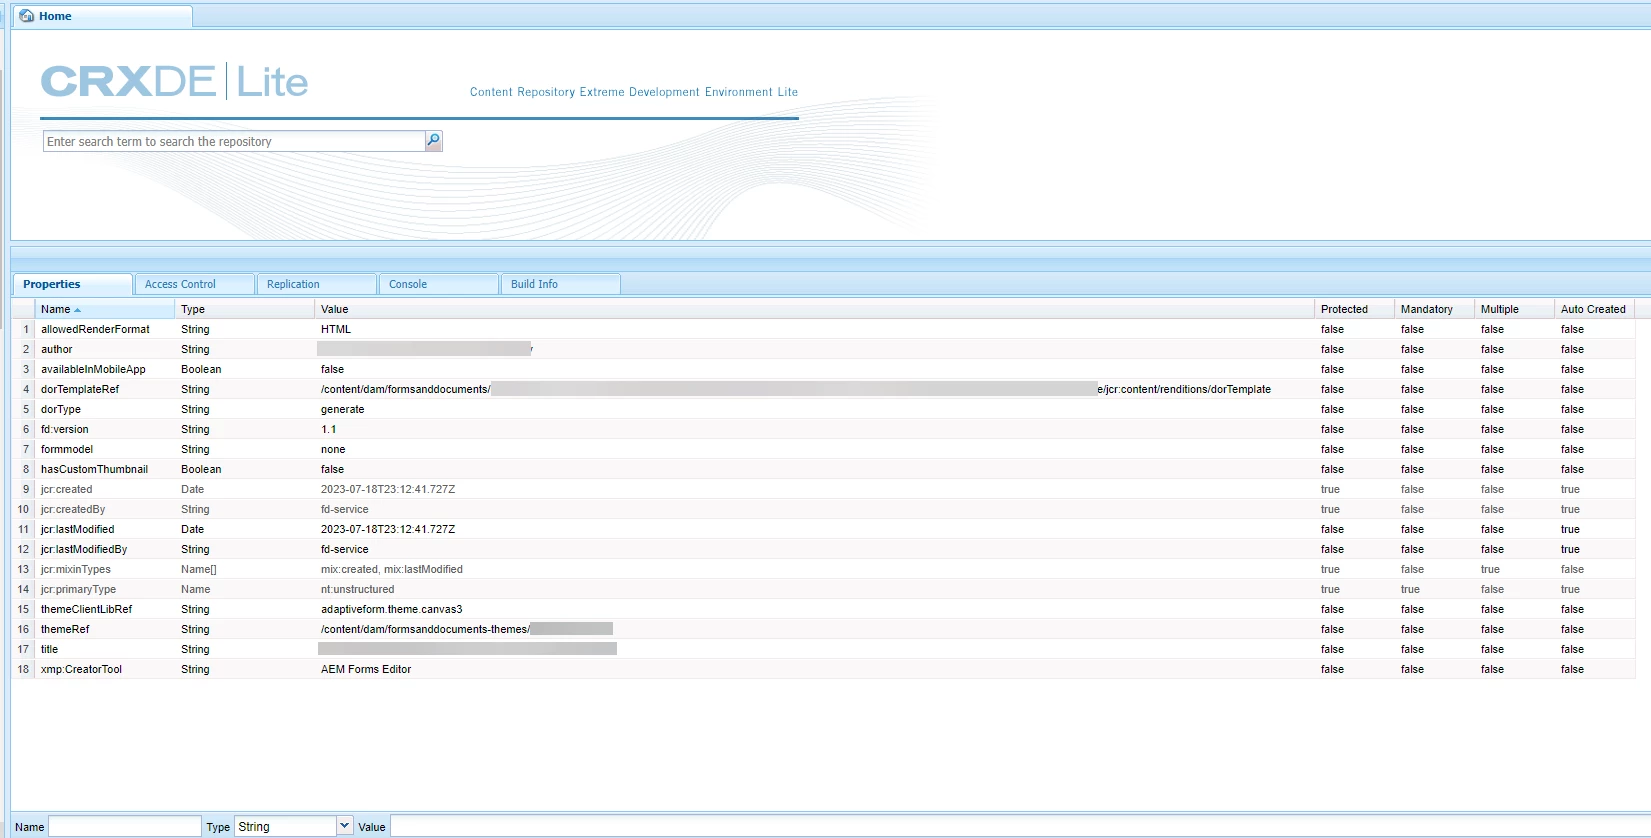Select the hasCustomThumbnail property name
1651x838 pixels.
(x=94, y=469)
